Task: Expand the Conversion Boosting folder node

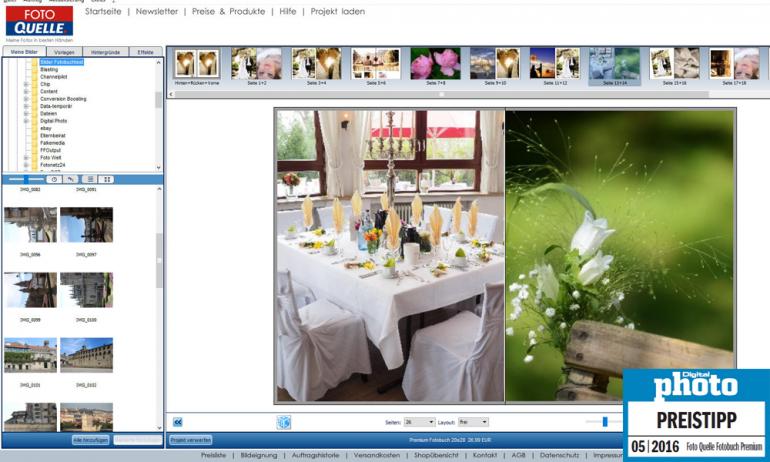Action: pos(26,99)
